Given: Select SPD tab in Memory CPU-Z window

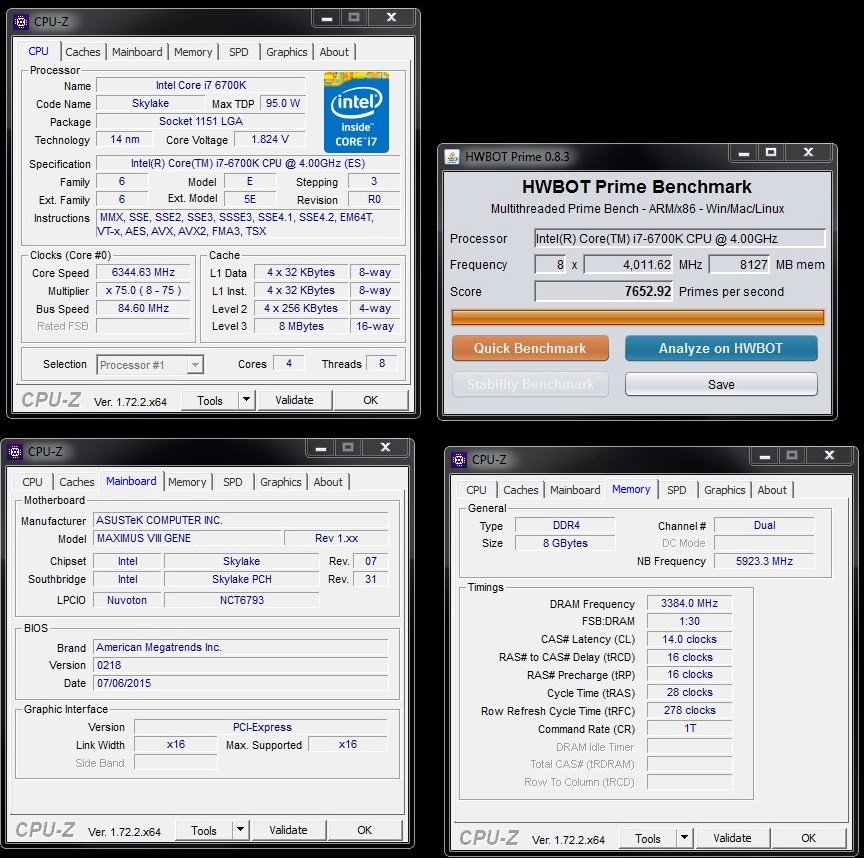Looking at the screenshot, I should pos(677,490).
